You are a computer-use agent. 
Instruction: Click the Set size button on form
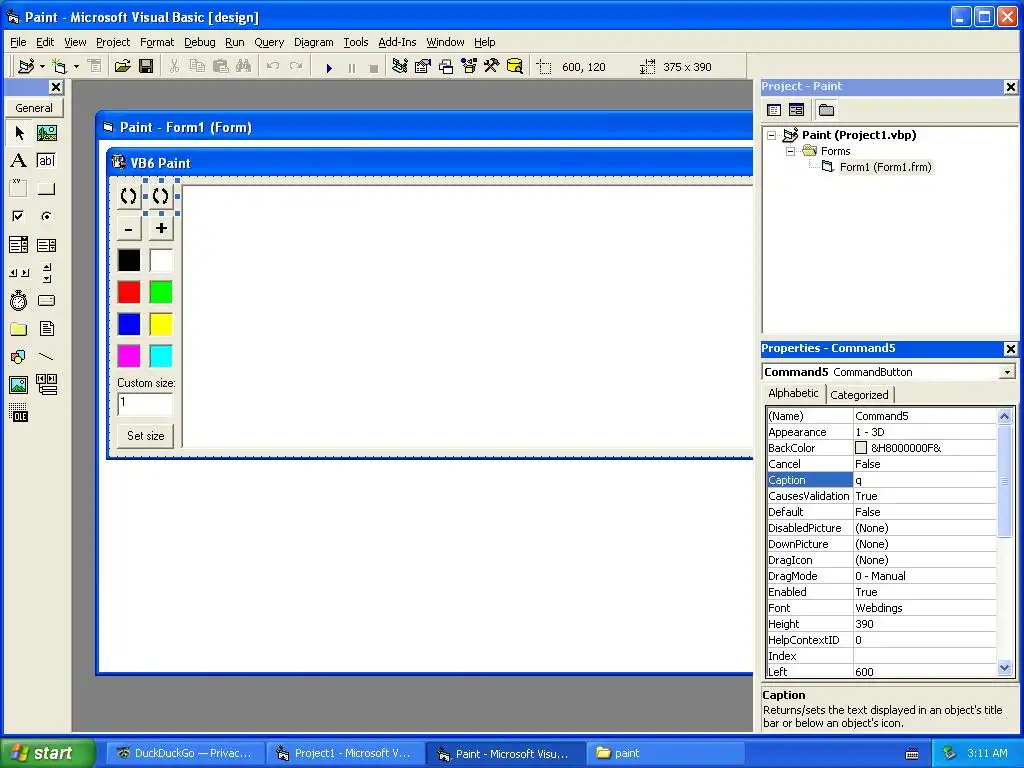(146, 436)
